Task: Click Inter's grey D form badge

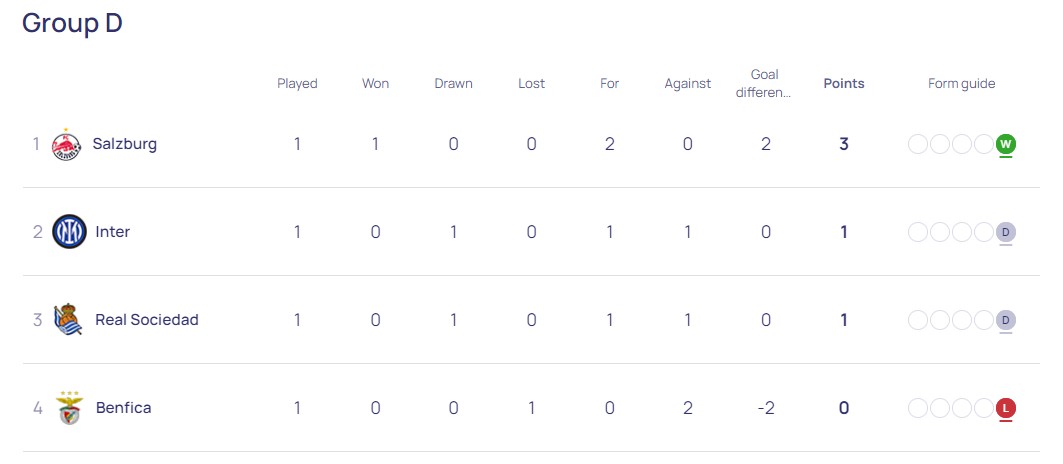Action: (x=1005, y=233)
